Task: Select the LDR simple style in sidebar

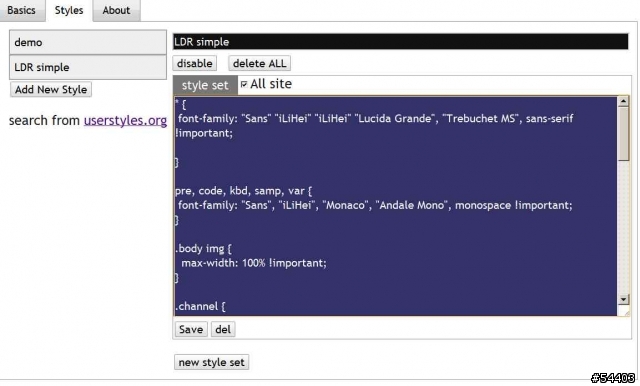Action: 88,67
